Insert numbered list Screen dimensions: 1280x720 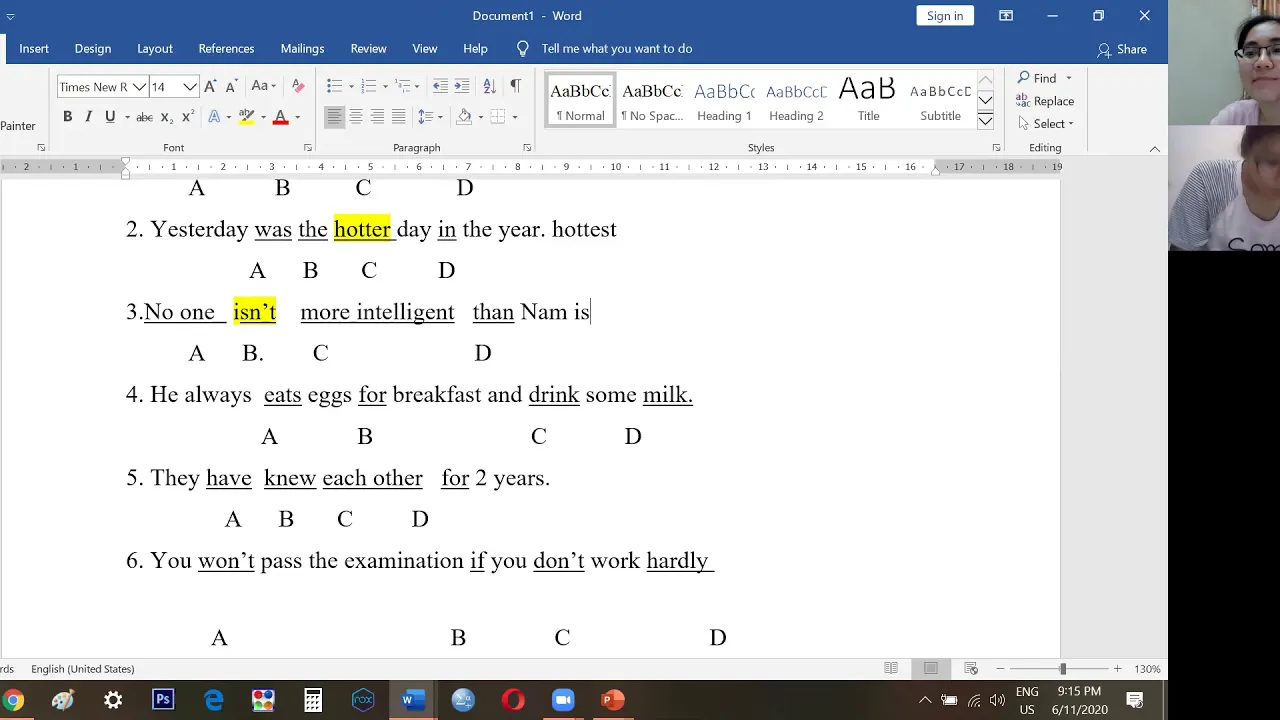369,87
